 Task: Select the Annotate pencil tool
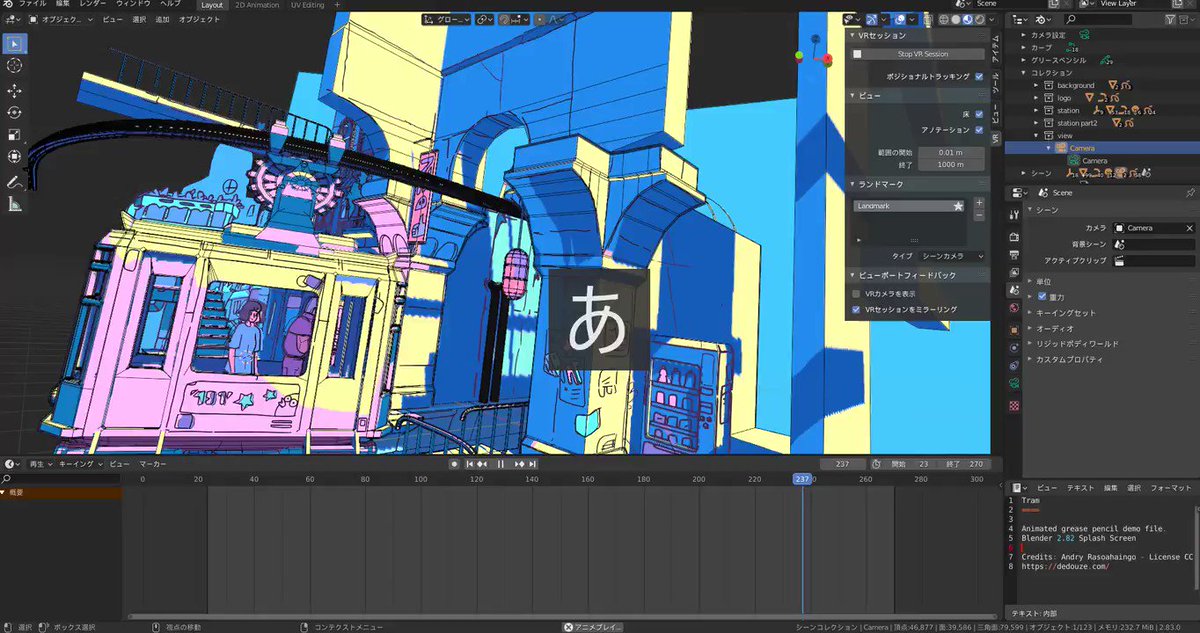click(x=14, y=183)
